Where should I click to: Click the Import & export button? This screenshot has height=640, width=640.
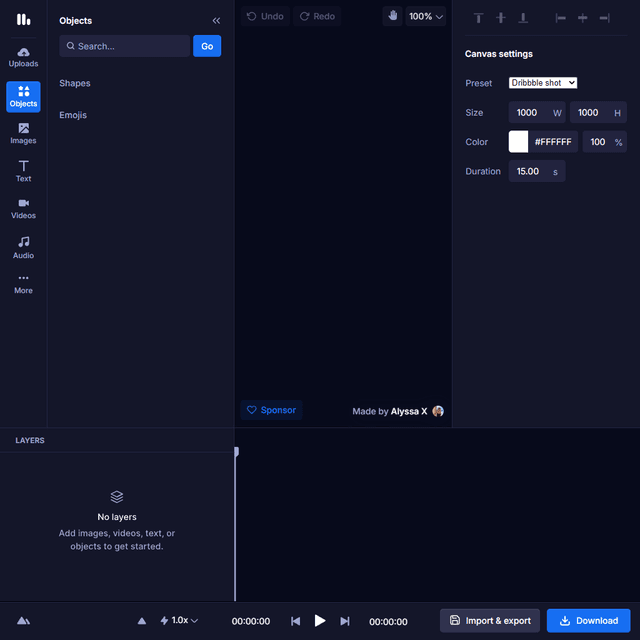click(490, 620)
